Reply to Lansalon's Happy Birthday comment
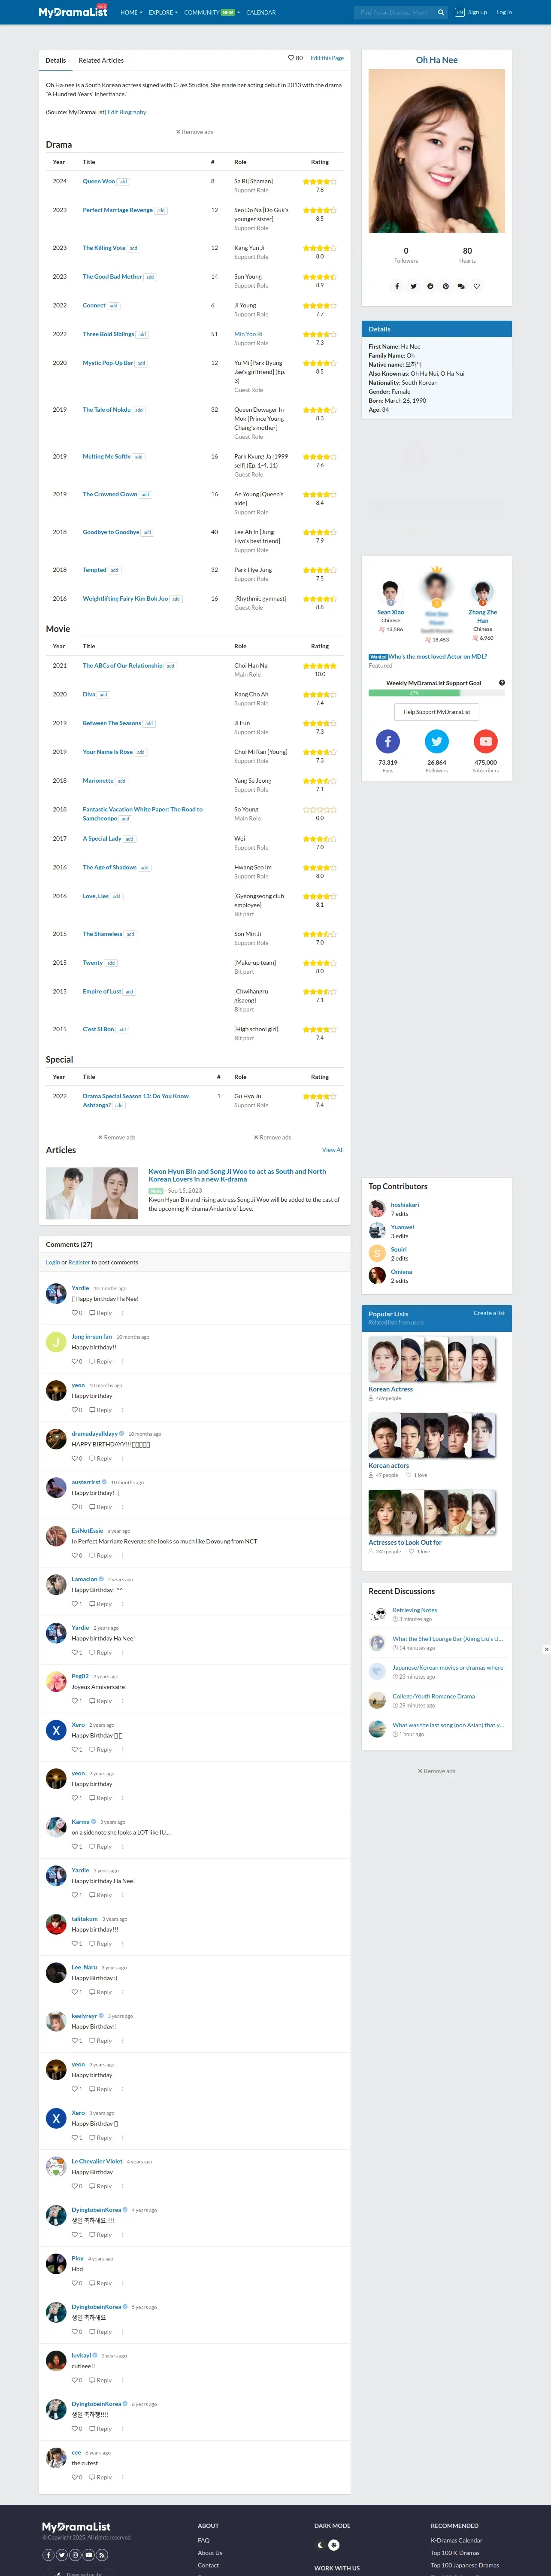This screenshot has height=2576, width=551. (100, 1604)
